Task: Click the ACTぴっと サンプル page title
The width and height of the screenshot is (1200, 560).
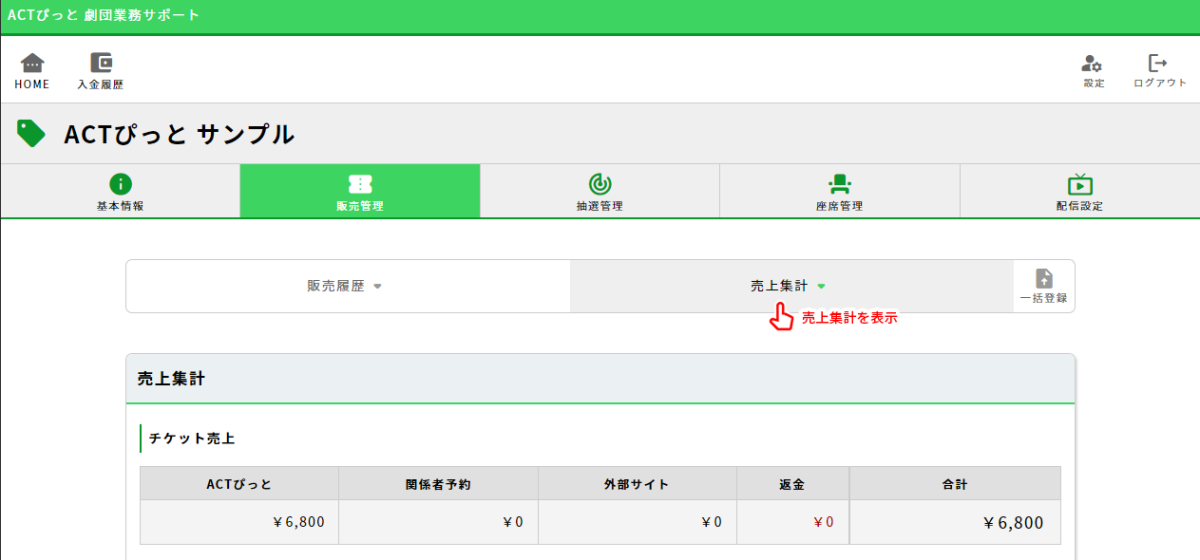Action: 179,134
